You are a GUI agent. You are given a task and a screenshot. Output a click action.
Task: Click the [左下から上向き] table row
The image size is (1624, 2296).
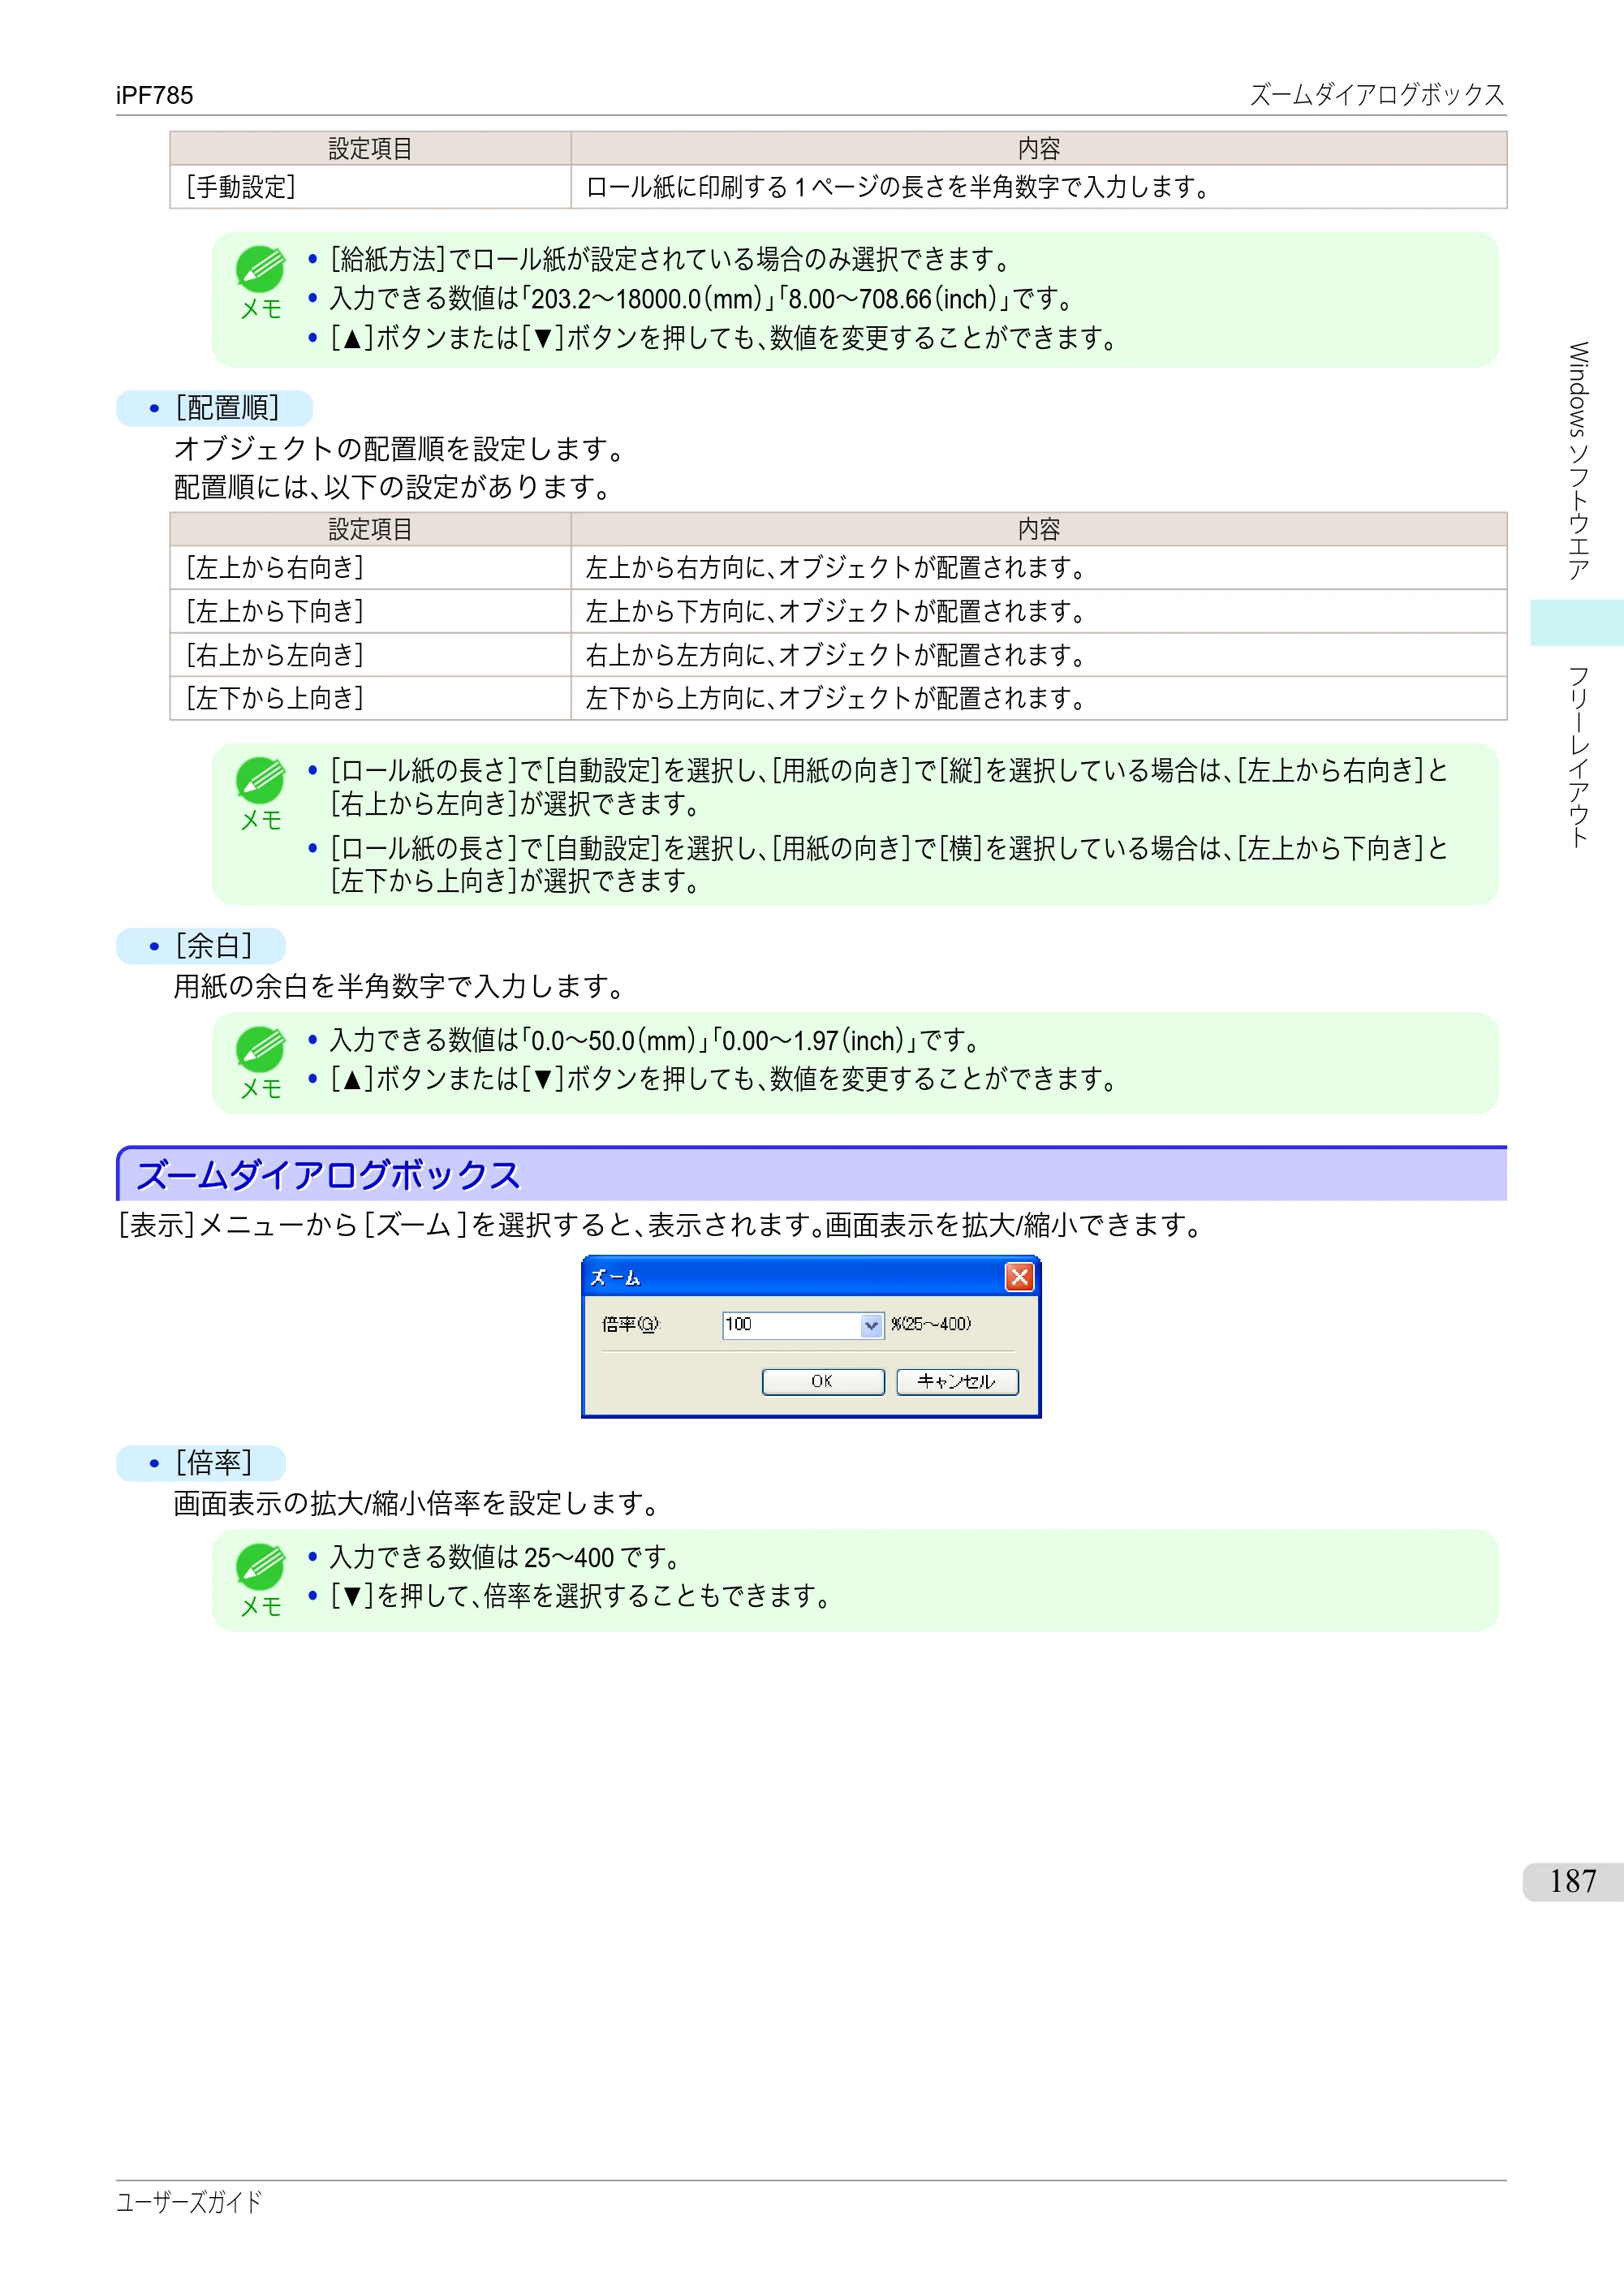838,698
